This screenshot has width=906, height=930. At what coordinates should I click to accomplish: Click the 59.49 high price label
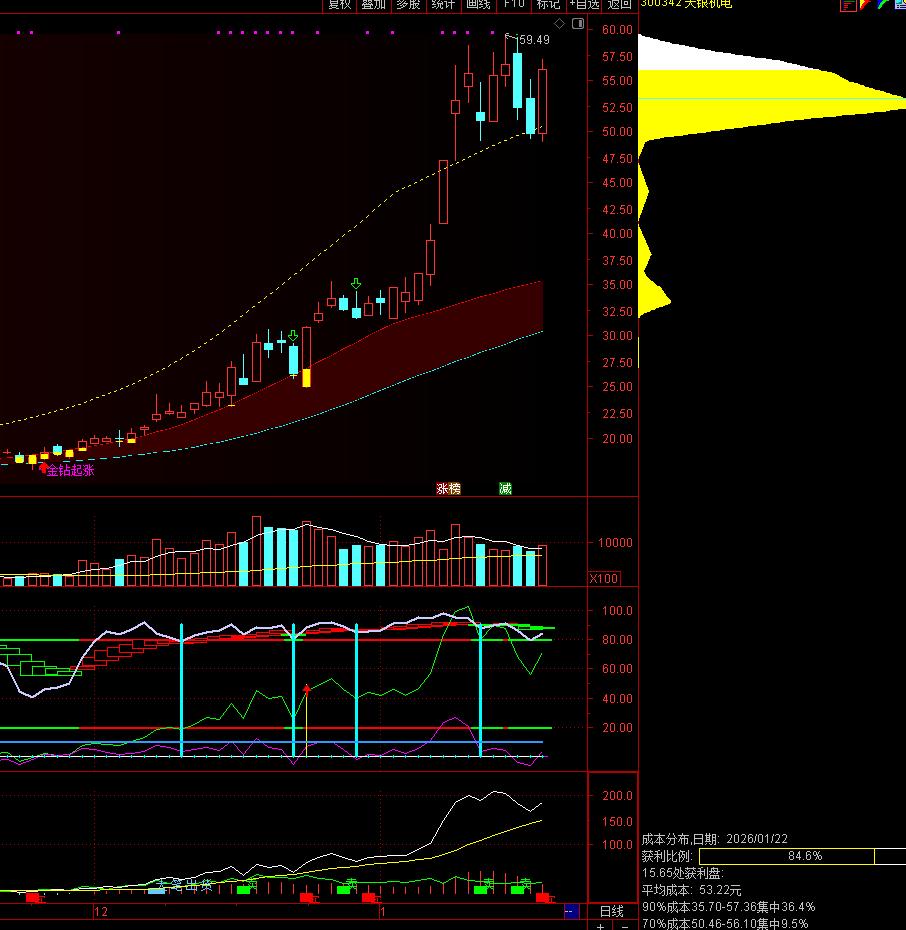click(x=534, y=40)
